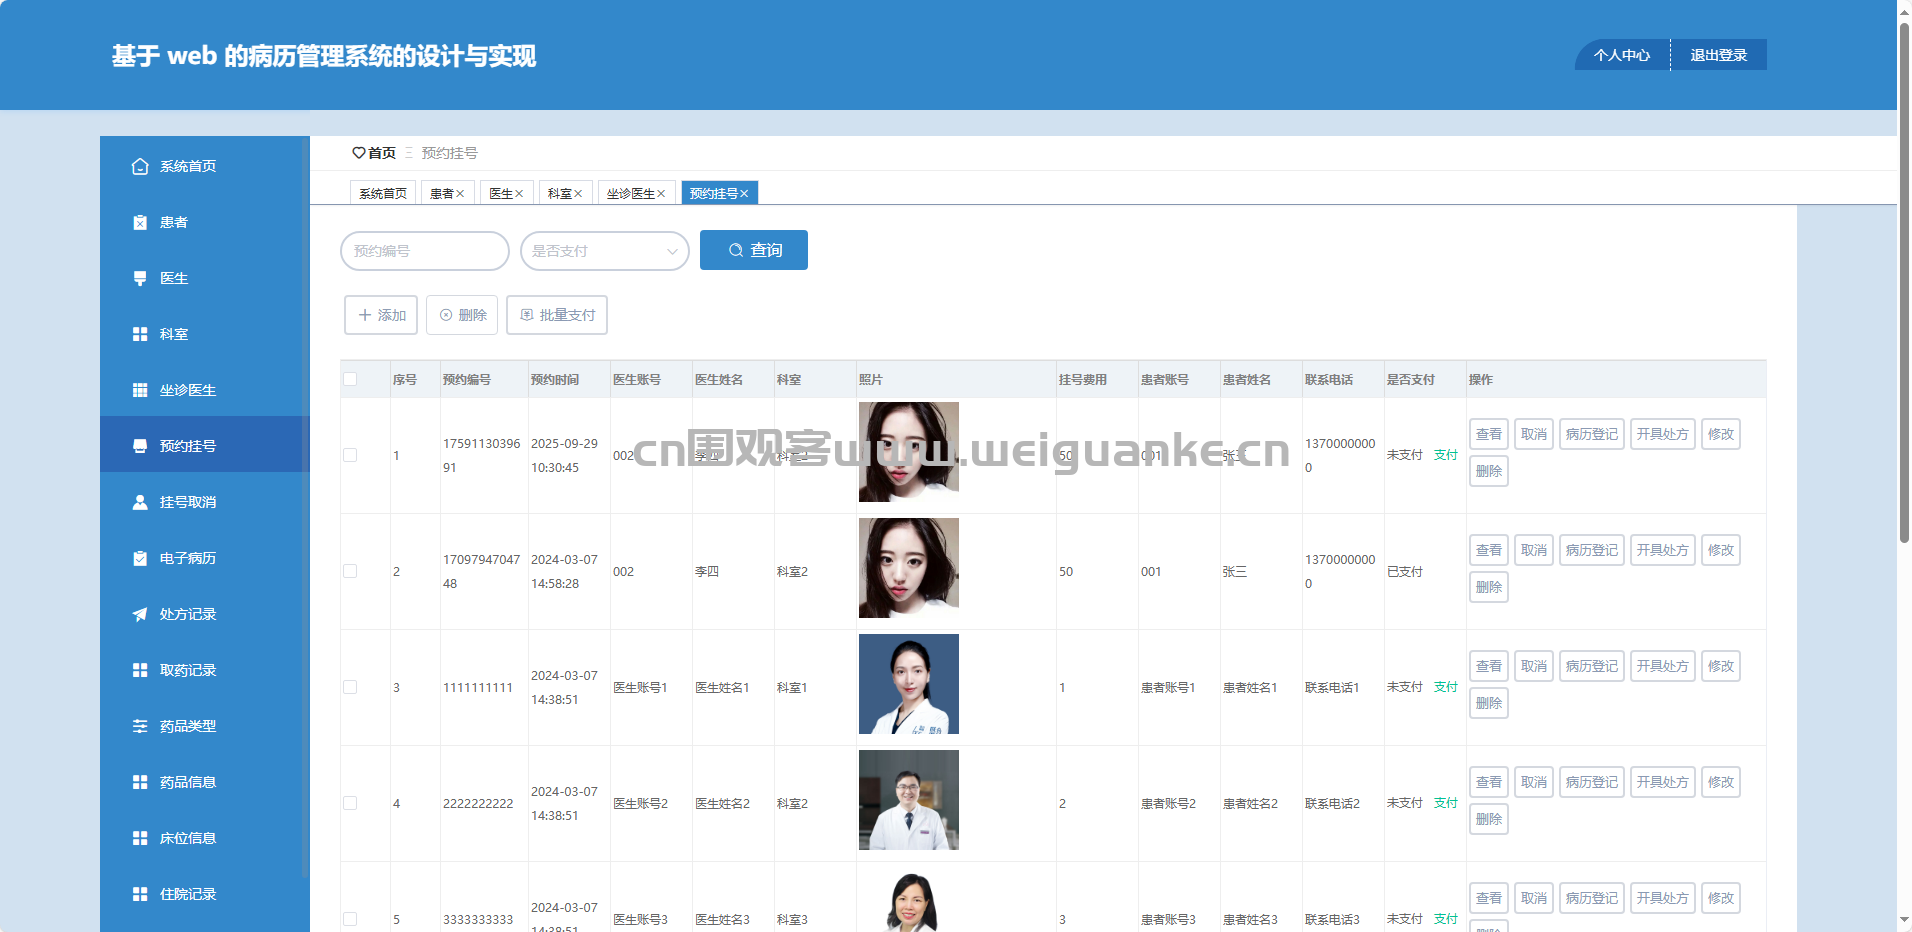Click the 查询 search button

(754, 250)
